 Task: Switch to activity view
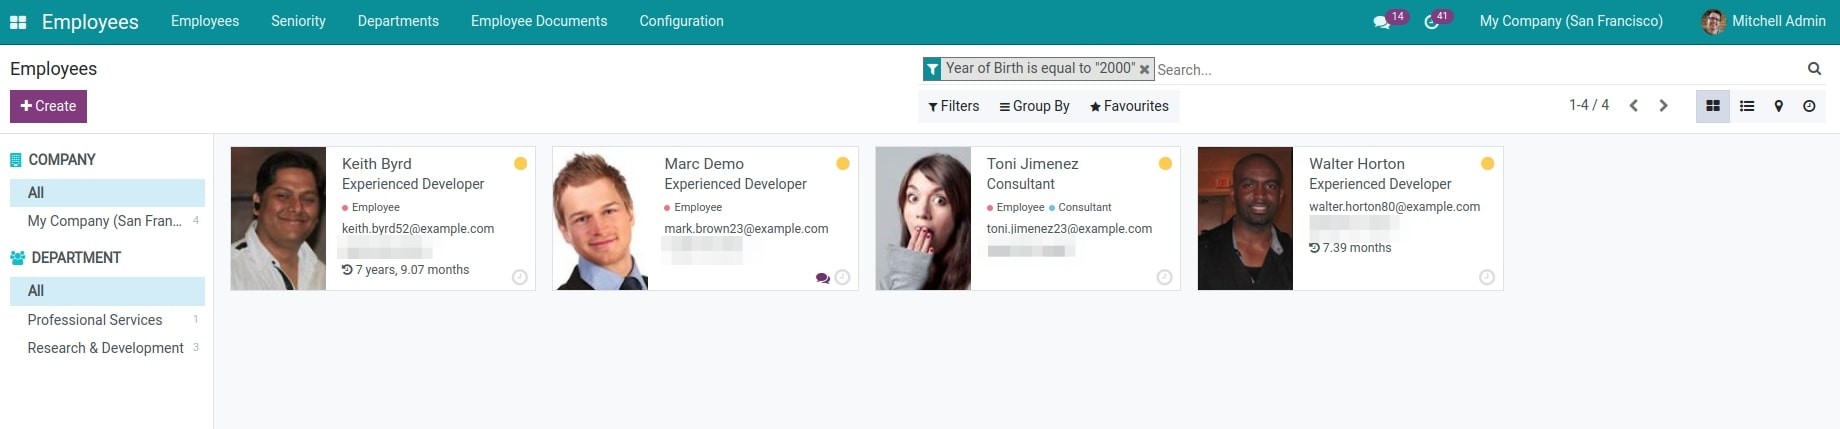point(1809,106)
